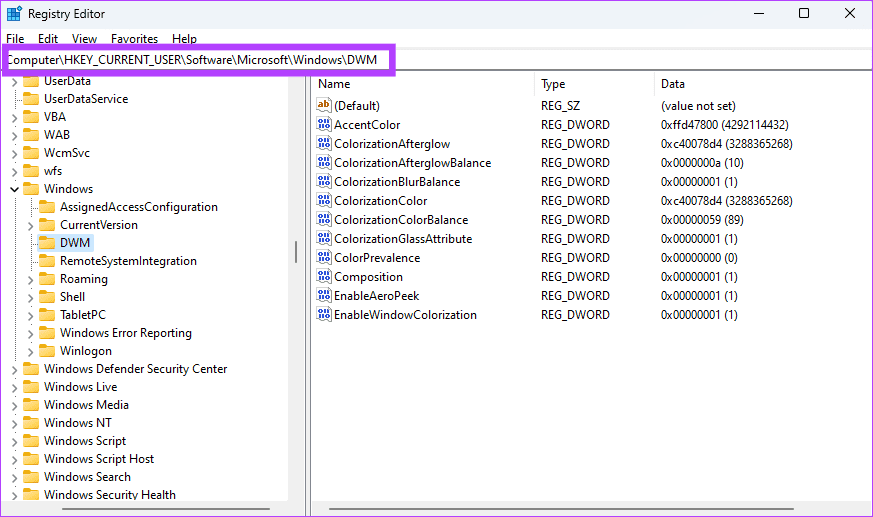Select the 0x00000000 (0) data cell
Viewport: 873px width, 517px height.
click(699, 258)
